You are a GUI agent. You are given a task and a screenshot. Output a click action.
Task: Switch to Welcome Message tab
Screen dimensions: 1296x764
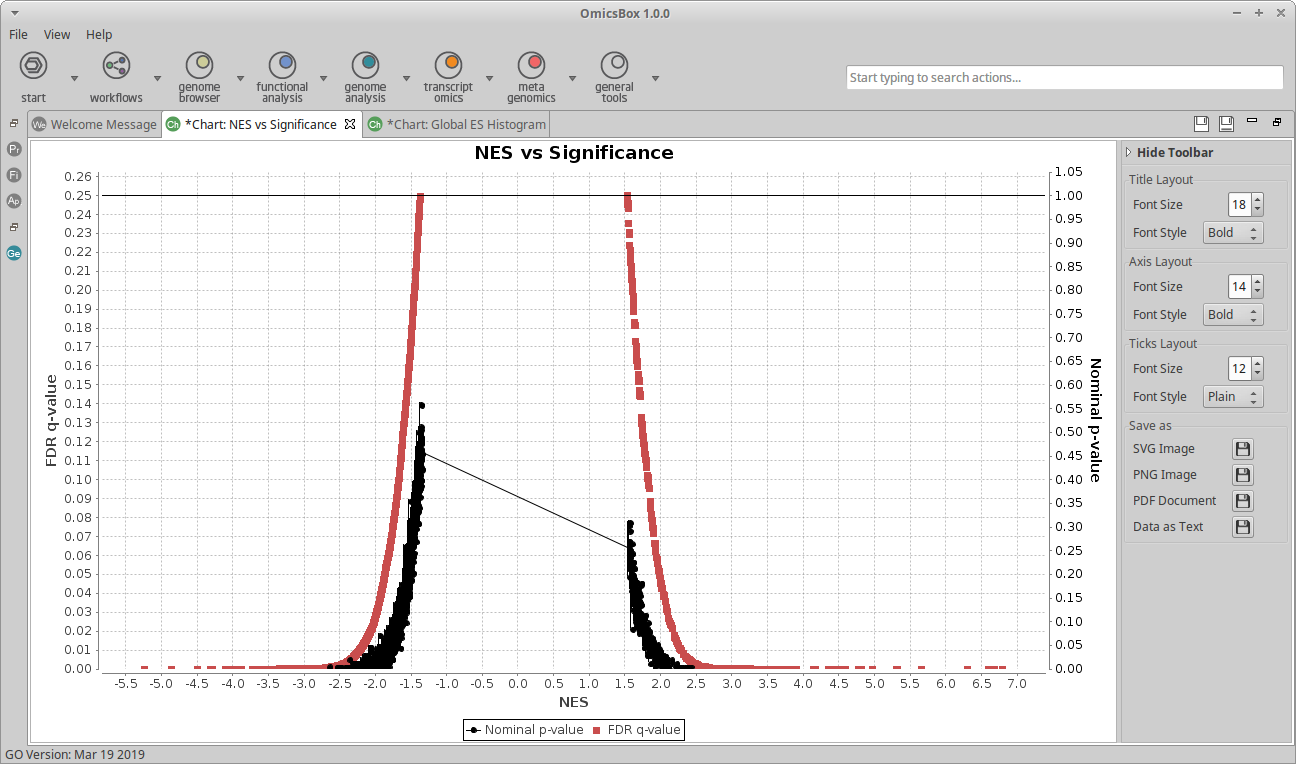coord(94,125)
